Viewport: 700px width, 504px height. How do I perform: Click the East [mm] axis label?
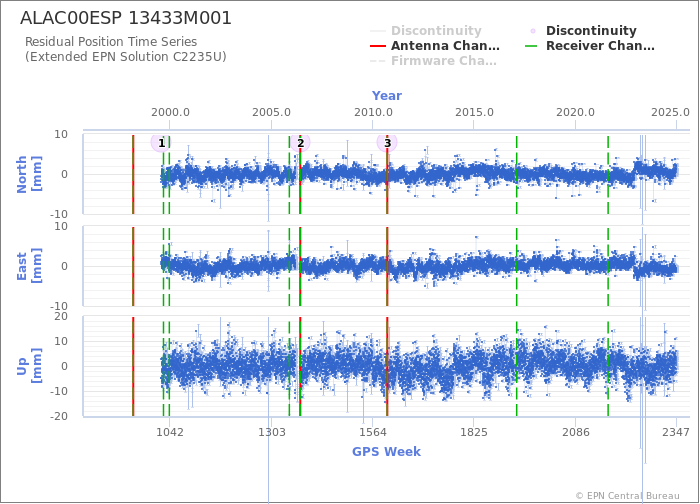tap(29, 266)
